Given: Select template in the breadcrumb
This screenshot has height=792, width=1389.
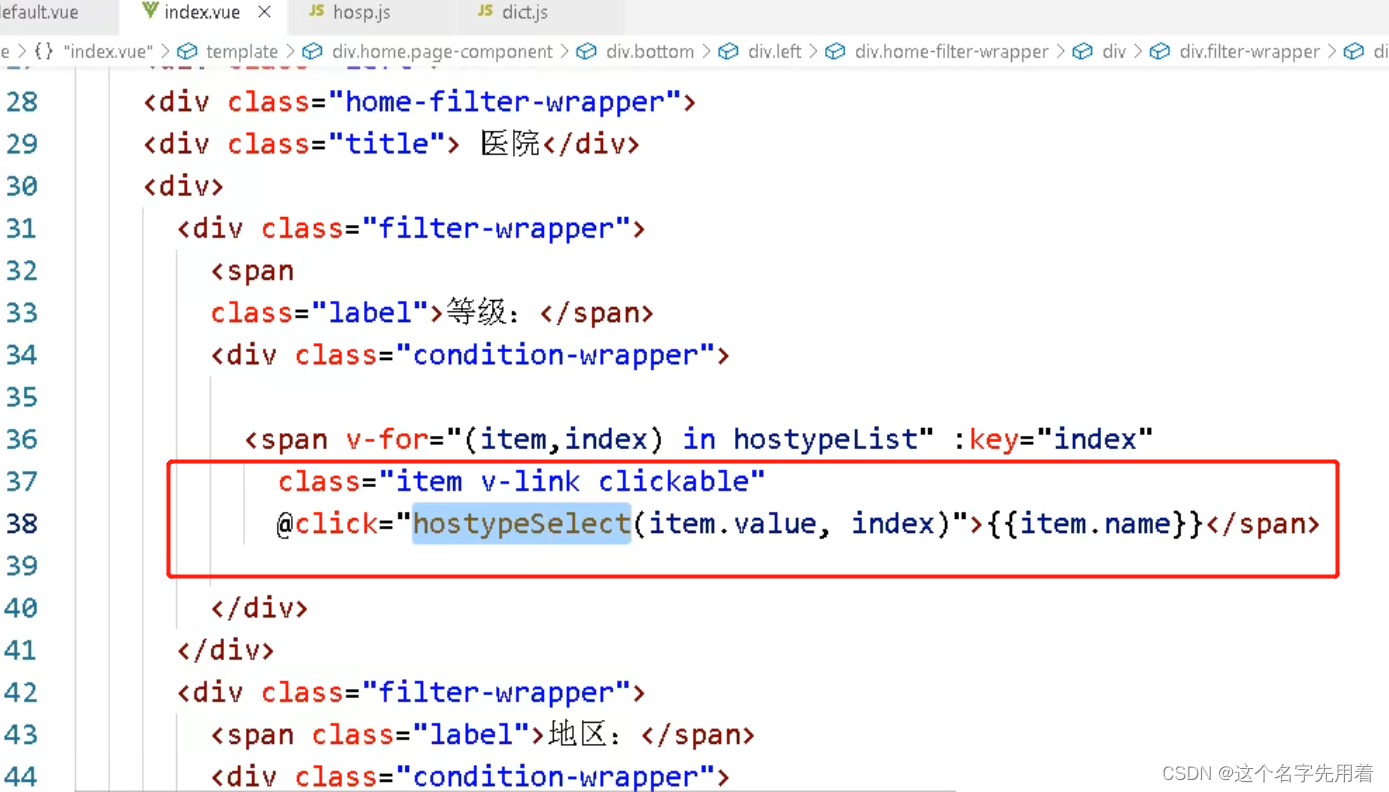Looking at the screenshot, I should point(242,51).
